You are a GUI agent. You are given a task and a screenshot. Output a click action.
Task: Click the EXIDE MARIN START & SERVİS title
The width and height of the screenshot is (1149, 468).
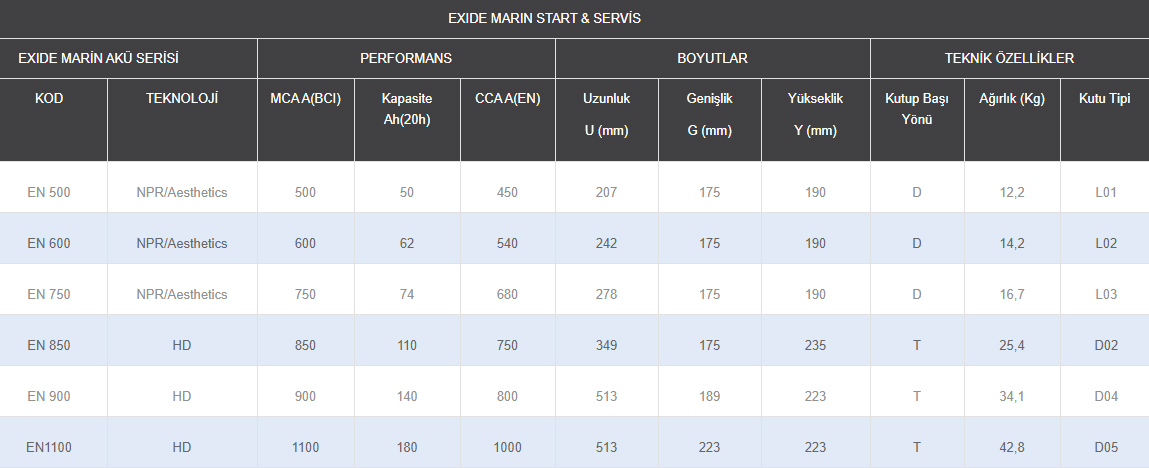click(544, 18)
